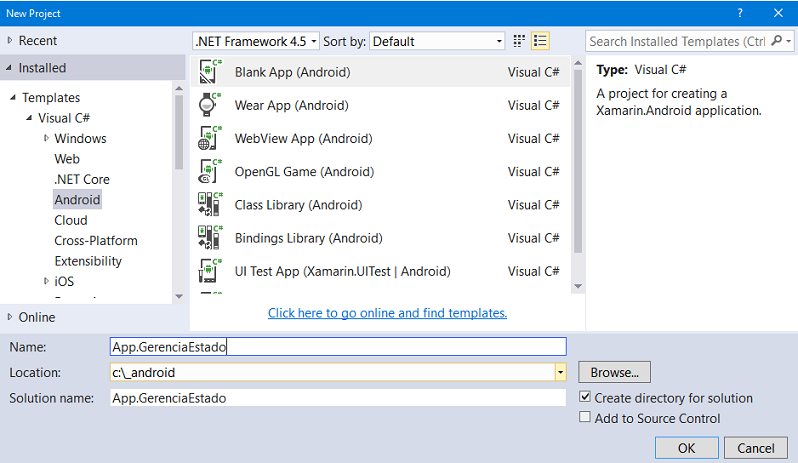Select the OpenGL Game (Android) icon
798x463 pixels.
(210, 171)
